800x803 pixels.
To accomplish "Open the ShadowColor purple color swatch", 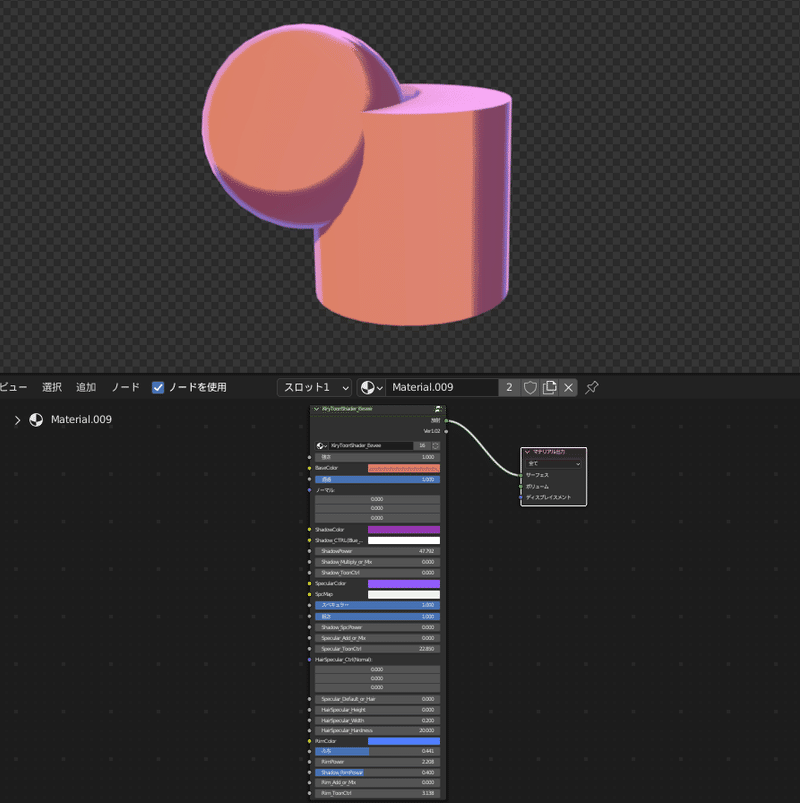I will [x=404, y=530].
